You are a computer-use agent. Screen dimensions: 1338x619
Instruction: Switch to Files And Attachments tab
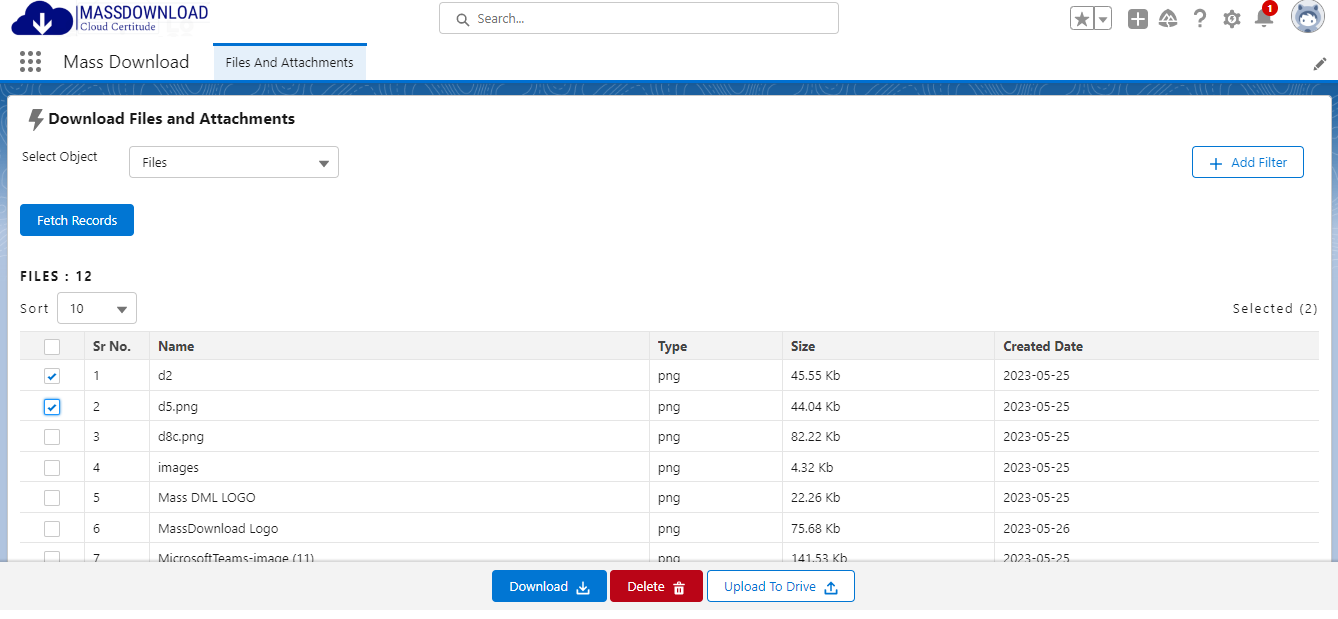289,62
